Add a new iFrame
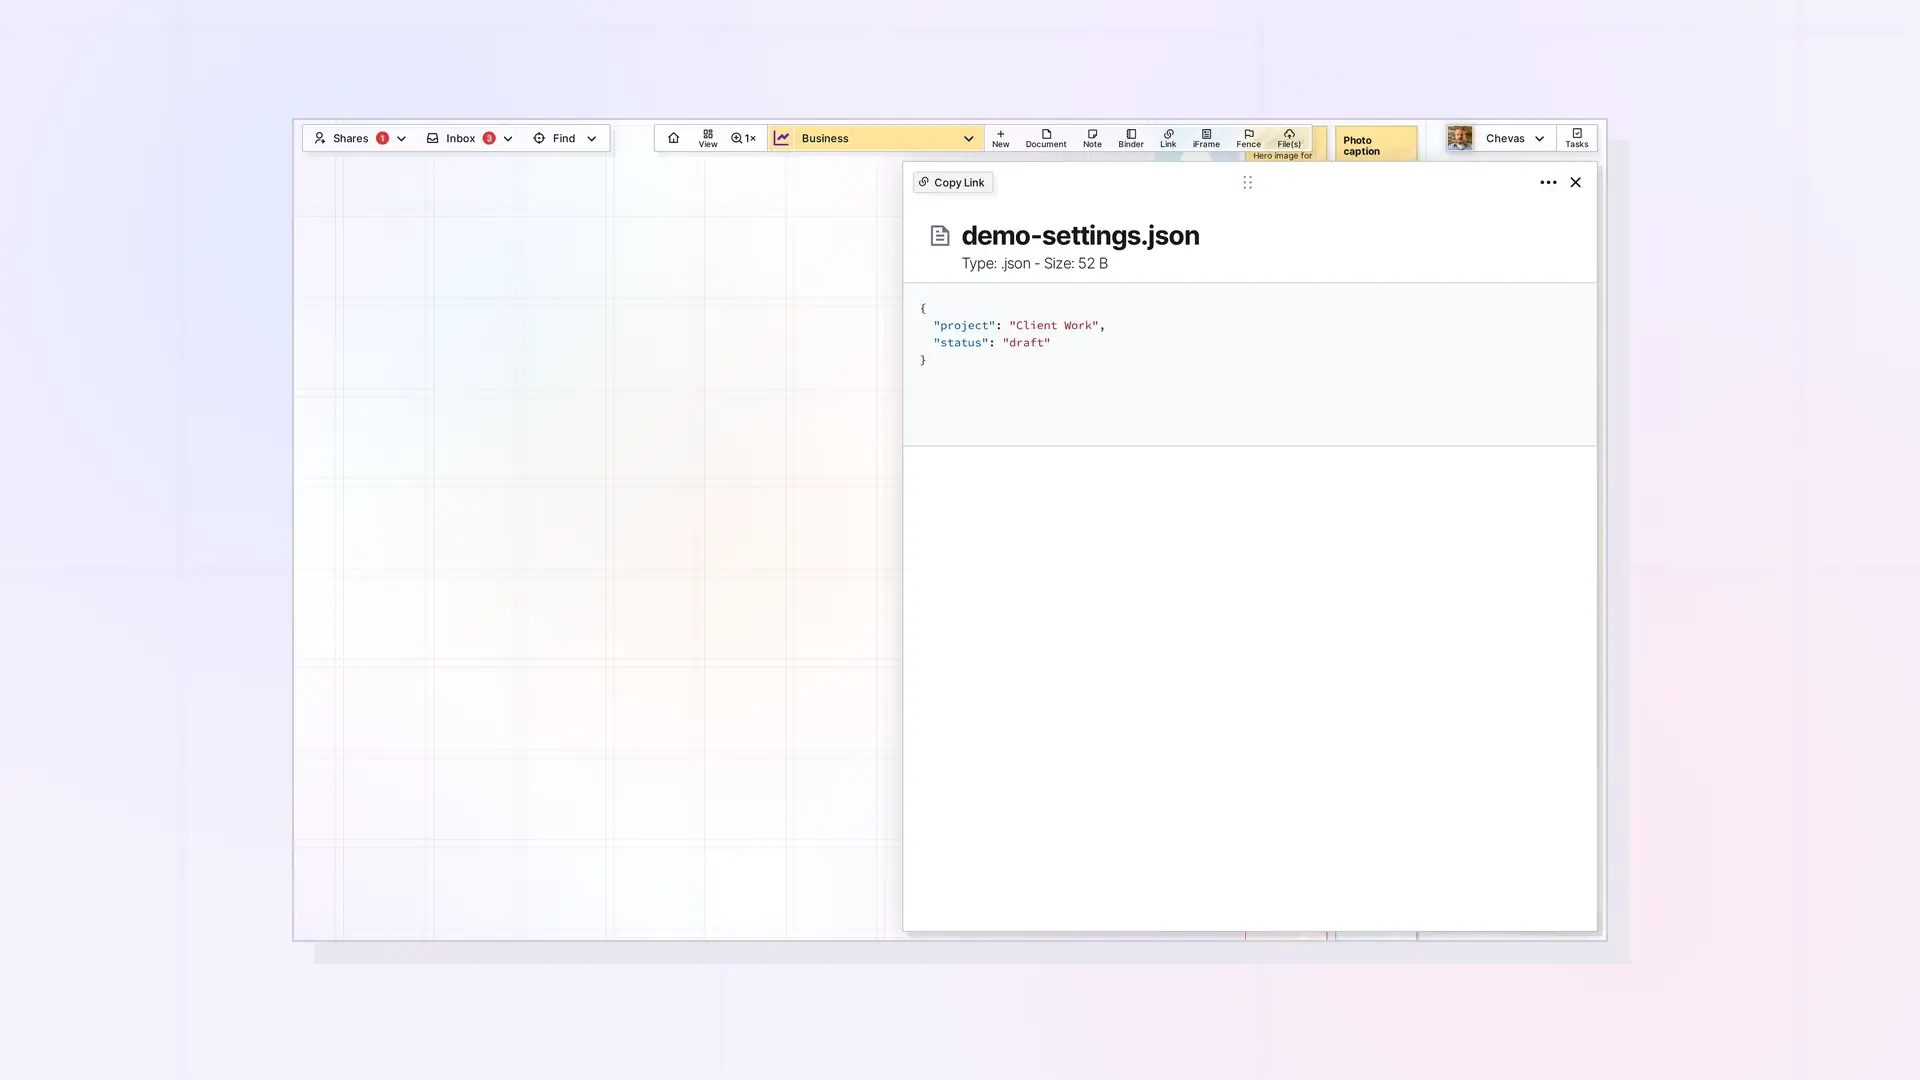 [1206, 138]
